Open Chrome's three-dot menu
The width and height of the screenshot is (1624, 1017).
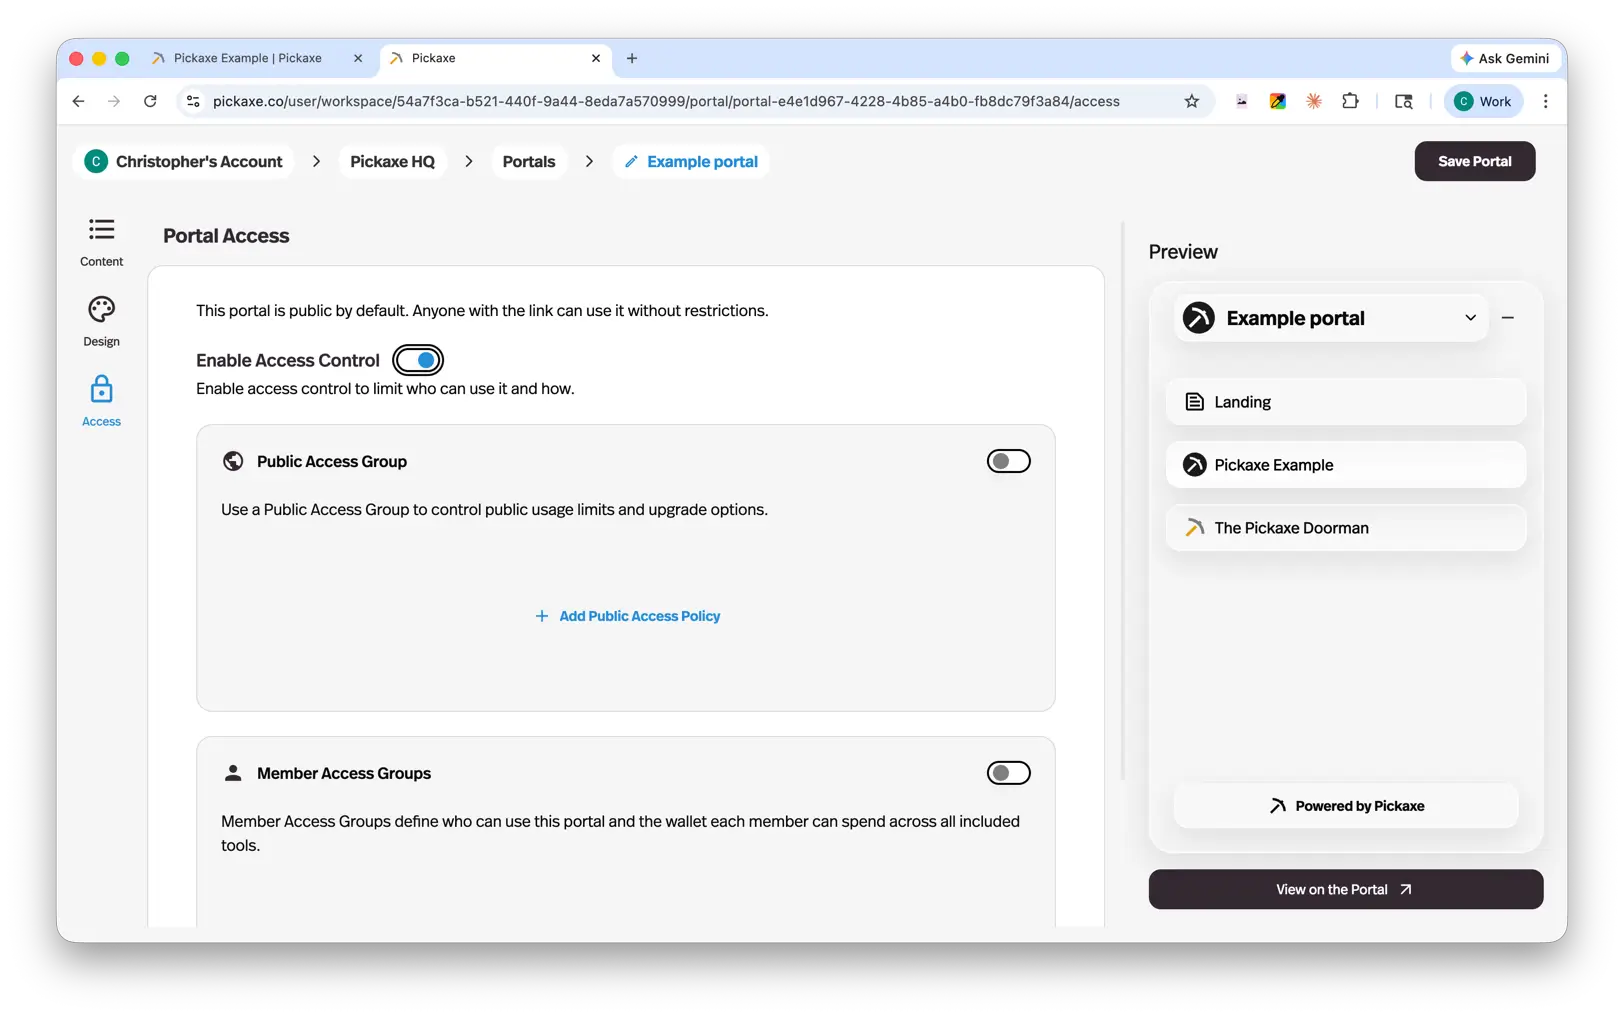click(1545, 101)
